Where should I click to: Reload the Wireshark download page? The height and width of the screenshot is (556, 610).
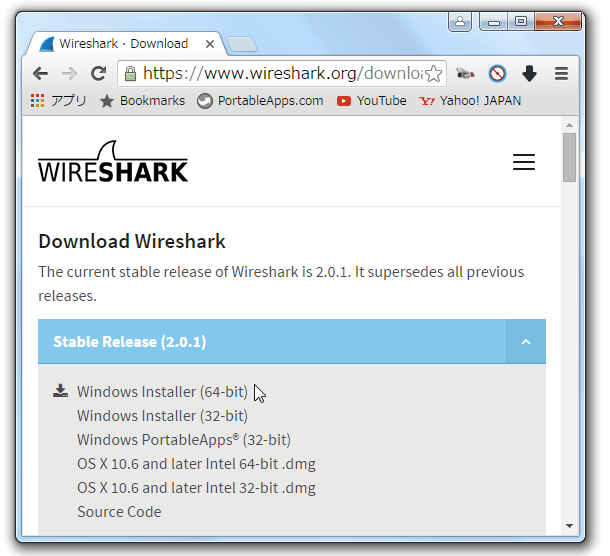click(98, 73)
